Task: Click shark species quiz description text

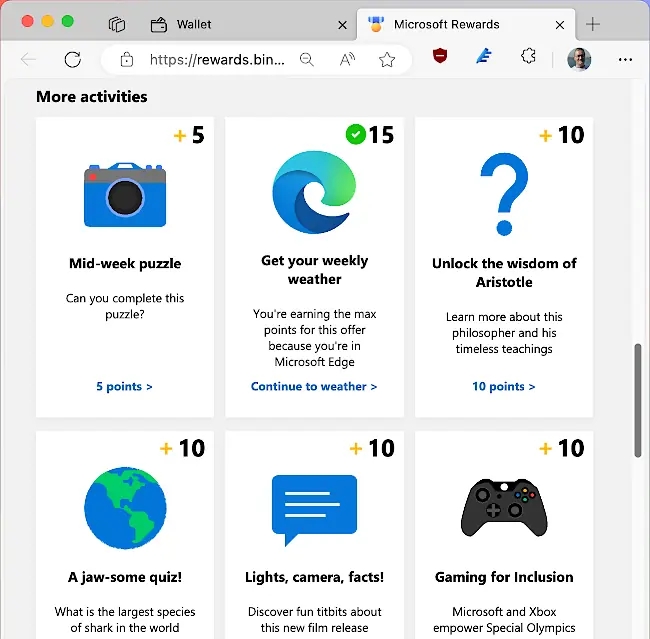Action: 125,620
